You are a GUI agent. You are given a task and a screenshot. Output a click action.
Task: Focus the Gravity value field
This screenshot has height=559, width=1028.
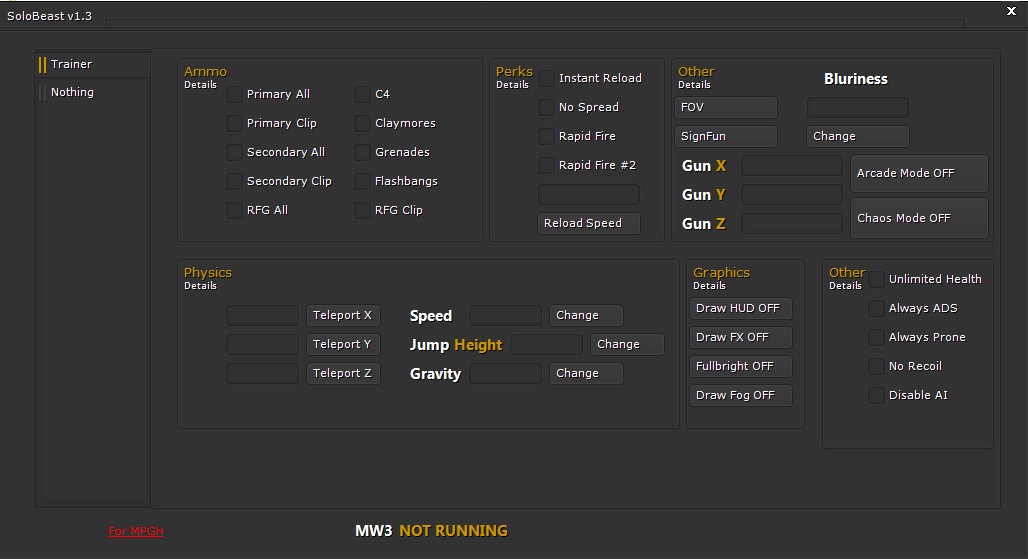[505, 373]
